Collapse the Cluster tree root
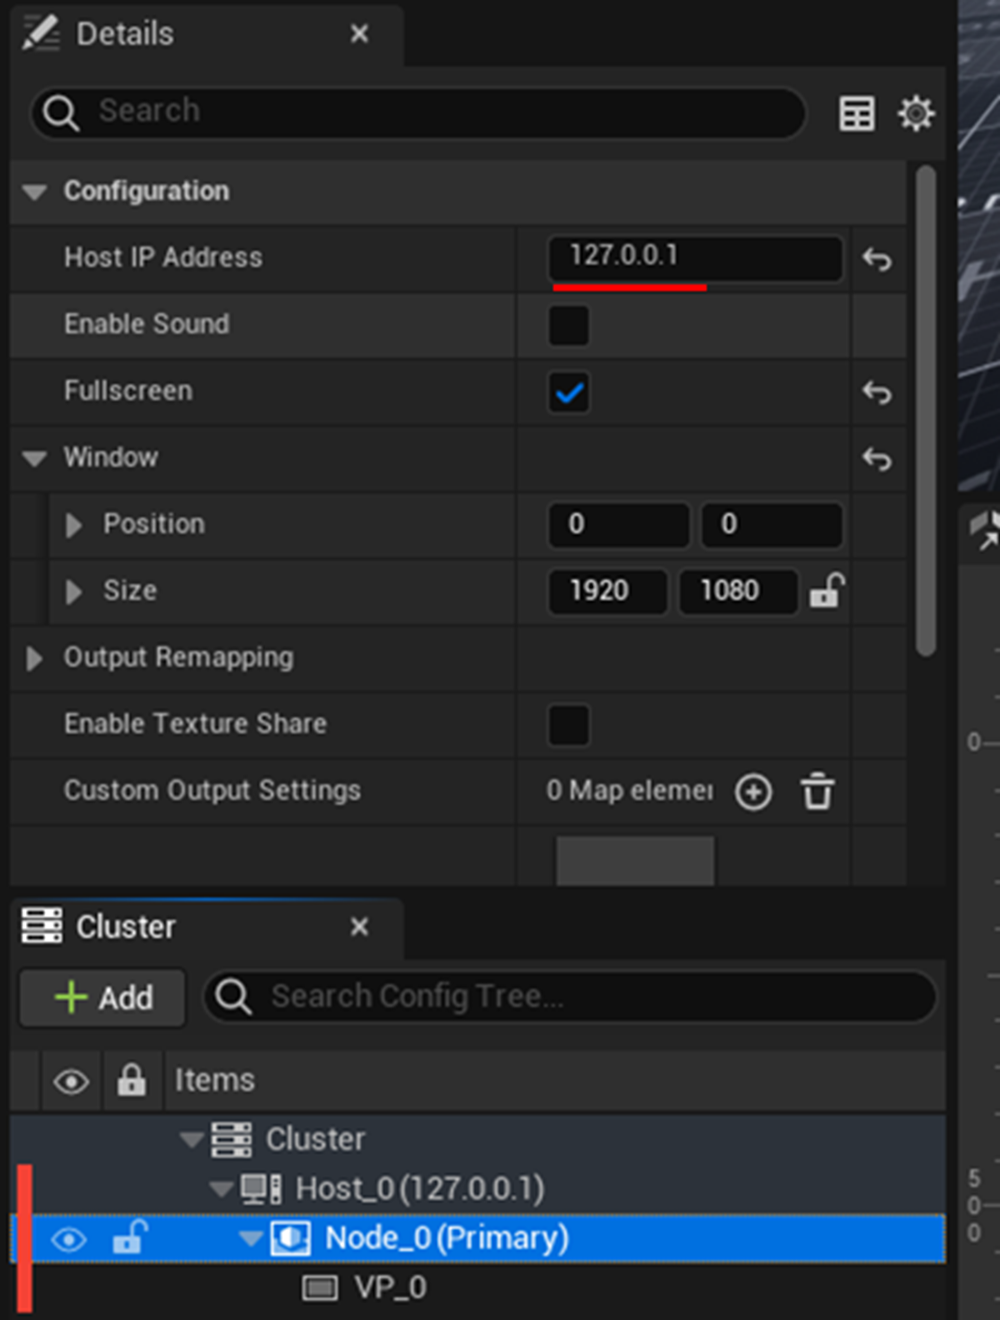 192,1139
